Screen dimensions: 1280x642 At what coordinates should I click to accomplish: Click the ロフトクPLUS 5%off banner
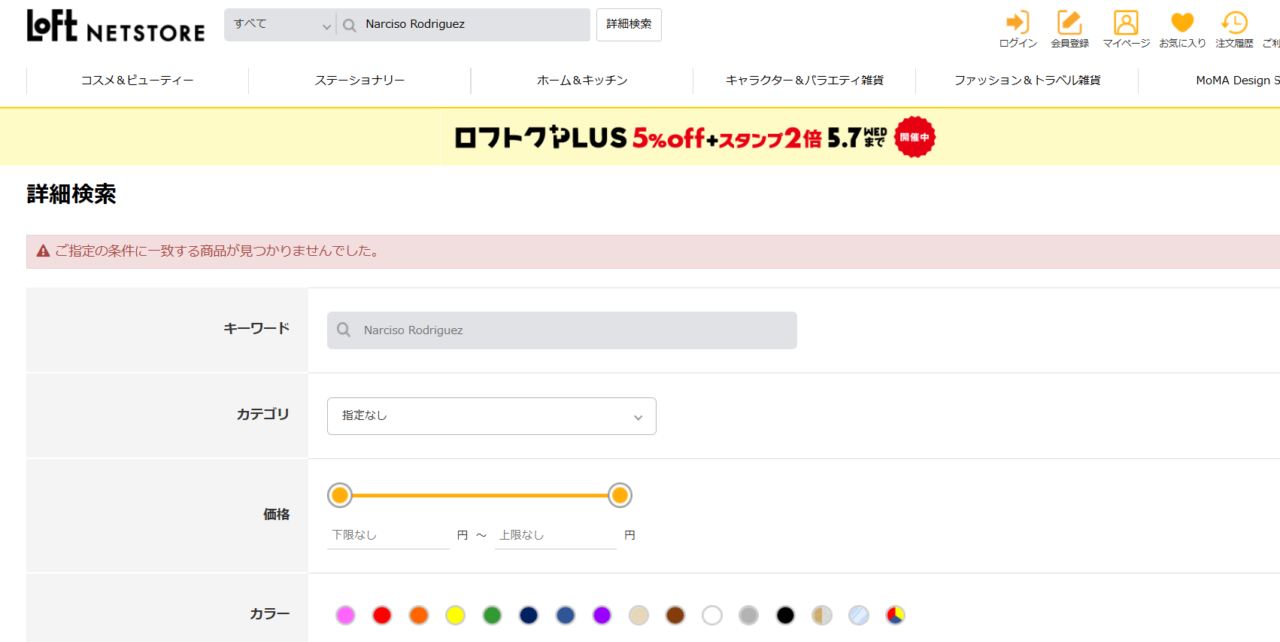pos(694,137)
